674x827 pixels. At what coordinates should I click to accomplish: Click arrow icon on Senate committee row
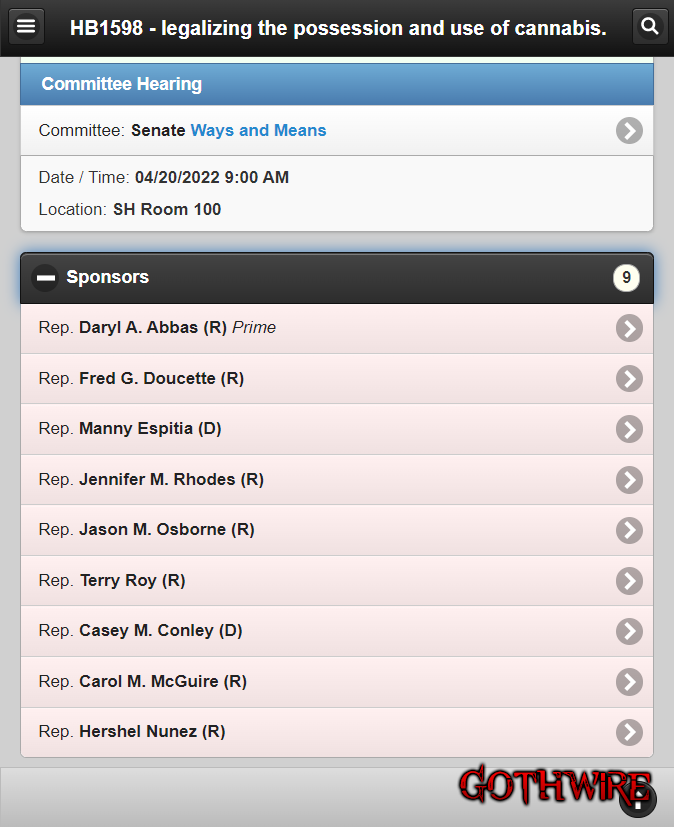click(x=629, y=130)
